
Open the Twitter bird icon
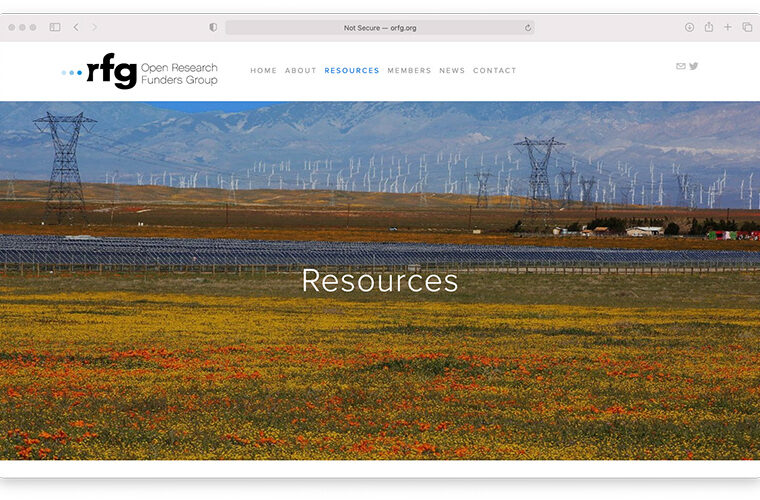click(x=694, y=66)
